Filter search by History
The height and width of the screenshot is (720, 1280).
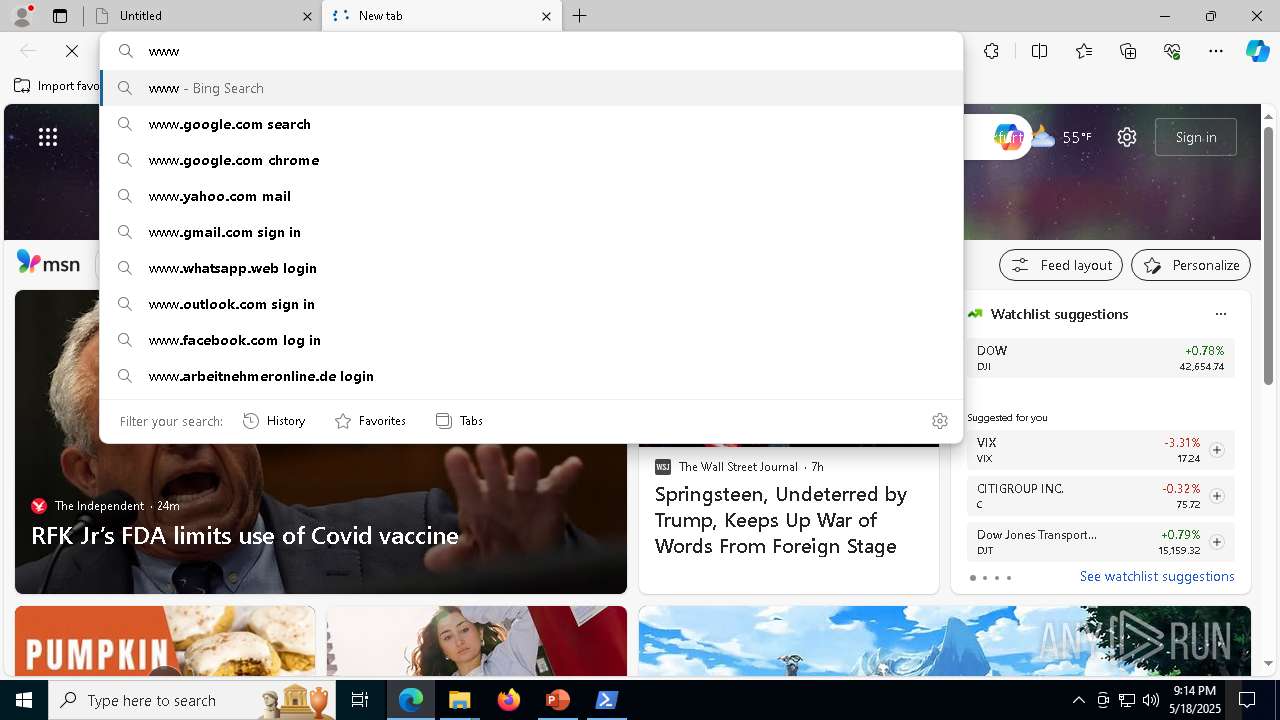coord(274,421)
